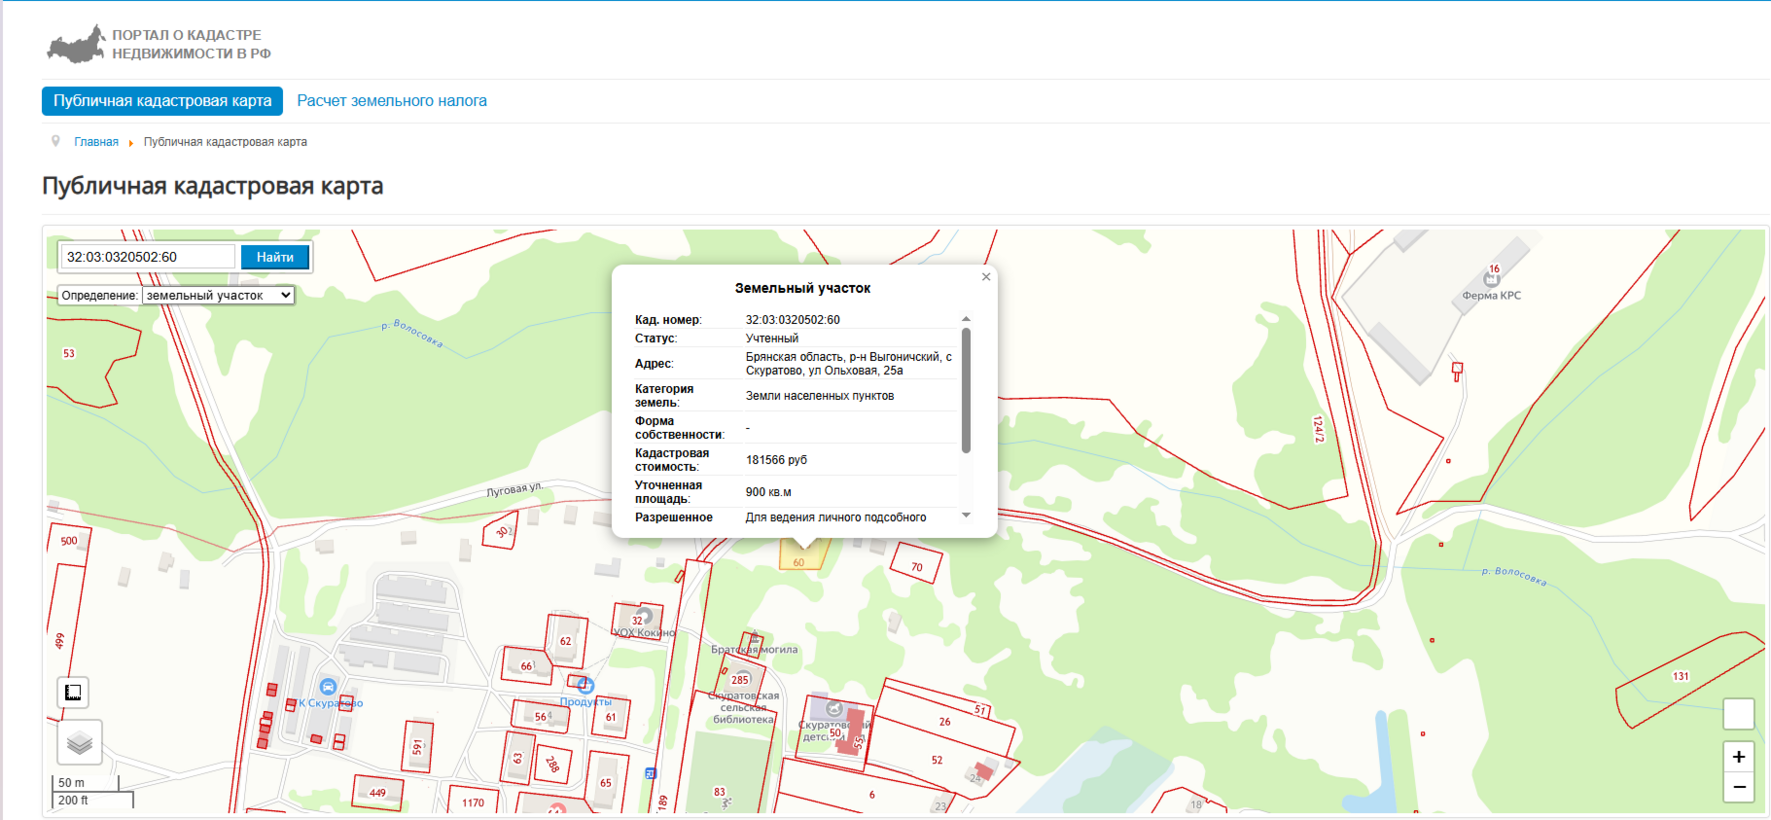Select highlighted parcel 60 on map

(x=799, y=558)
